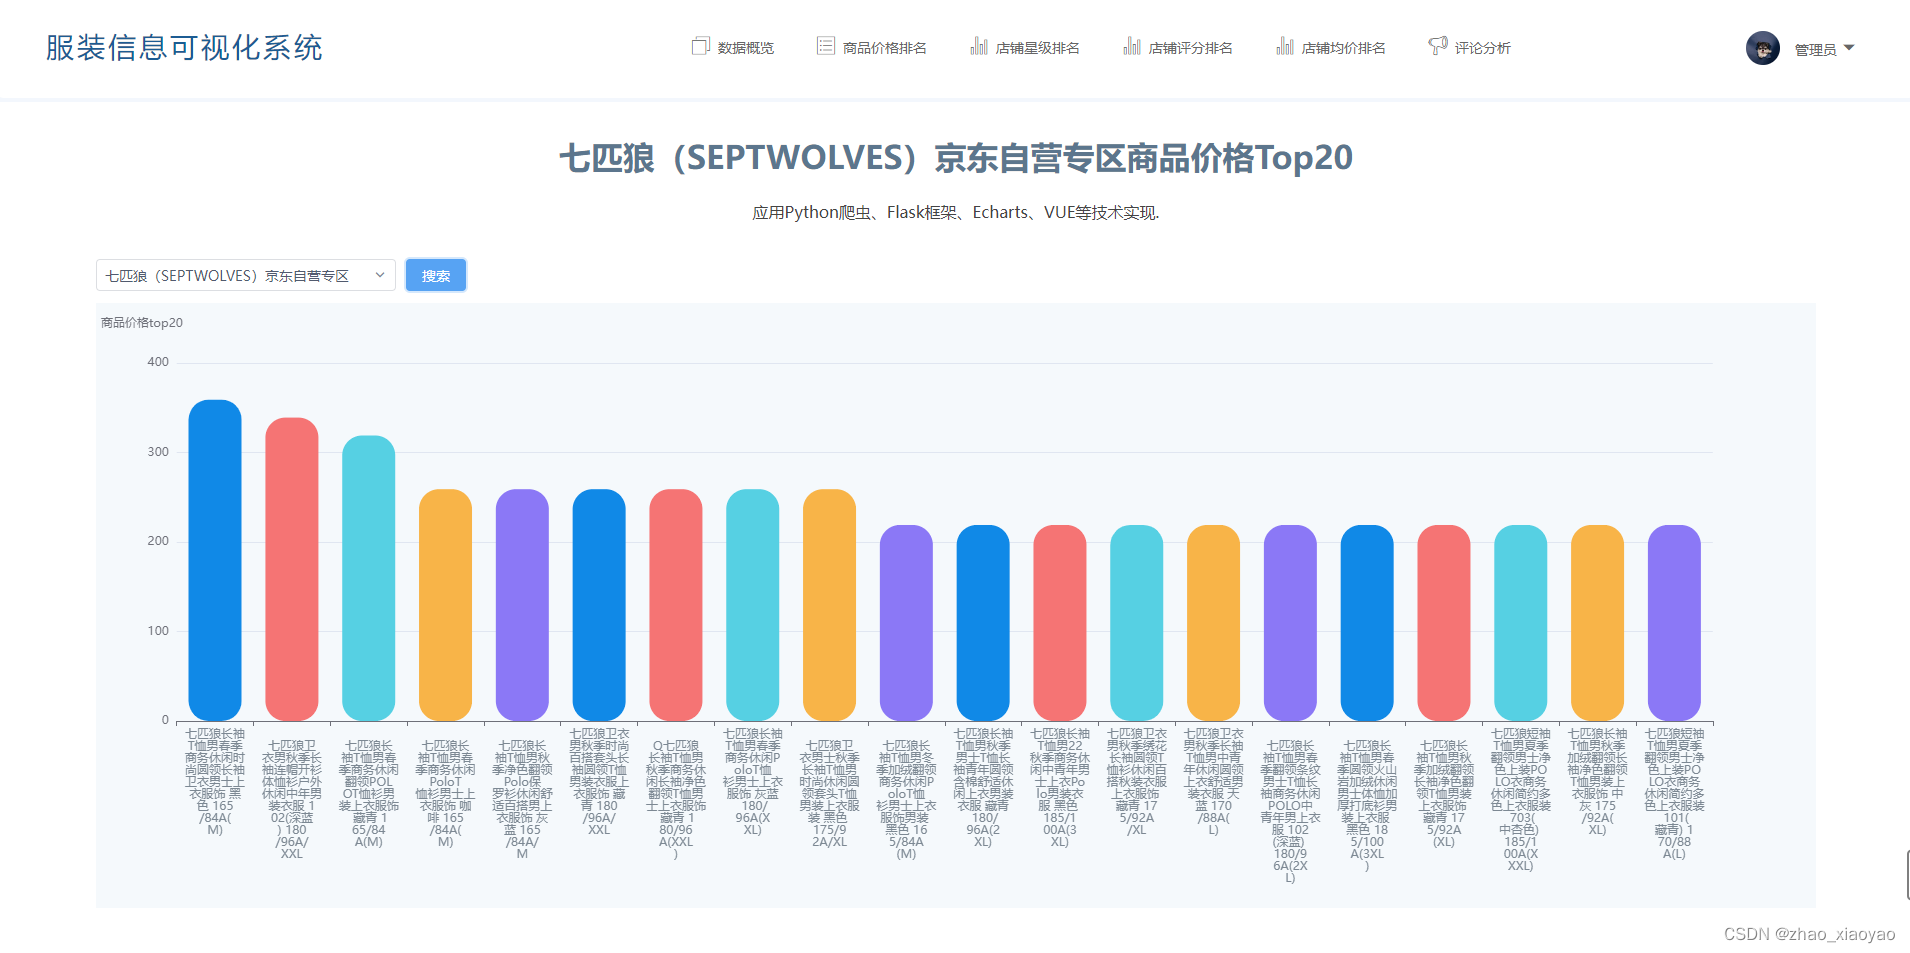Click the 商品价格排名 list icon
The width and height of the screenshot is (1910, 953).
point(825,46)
